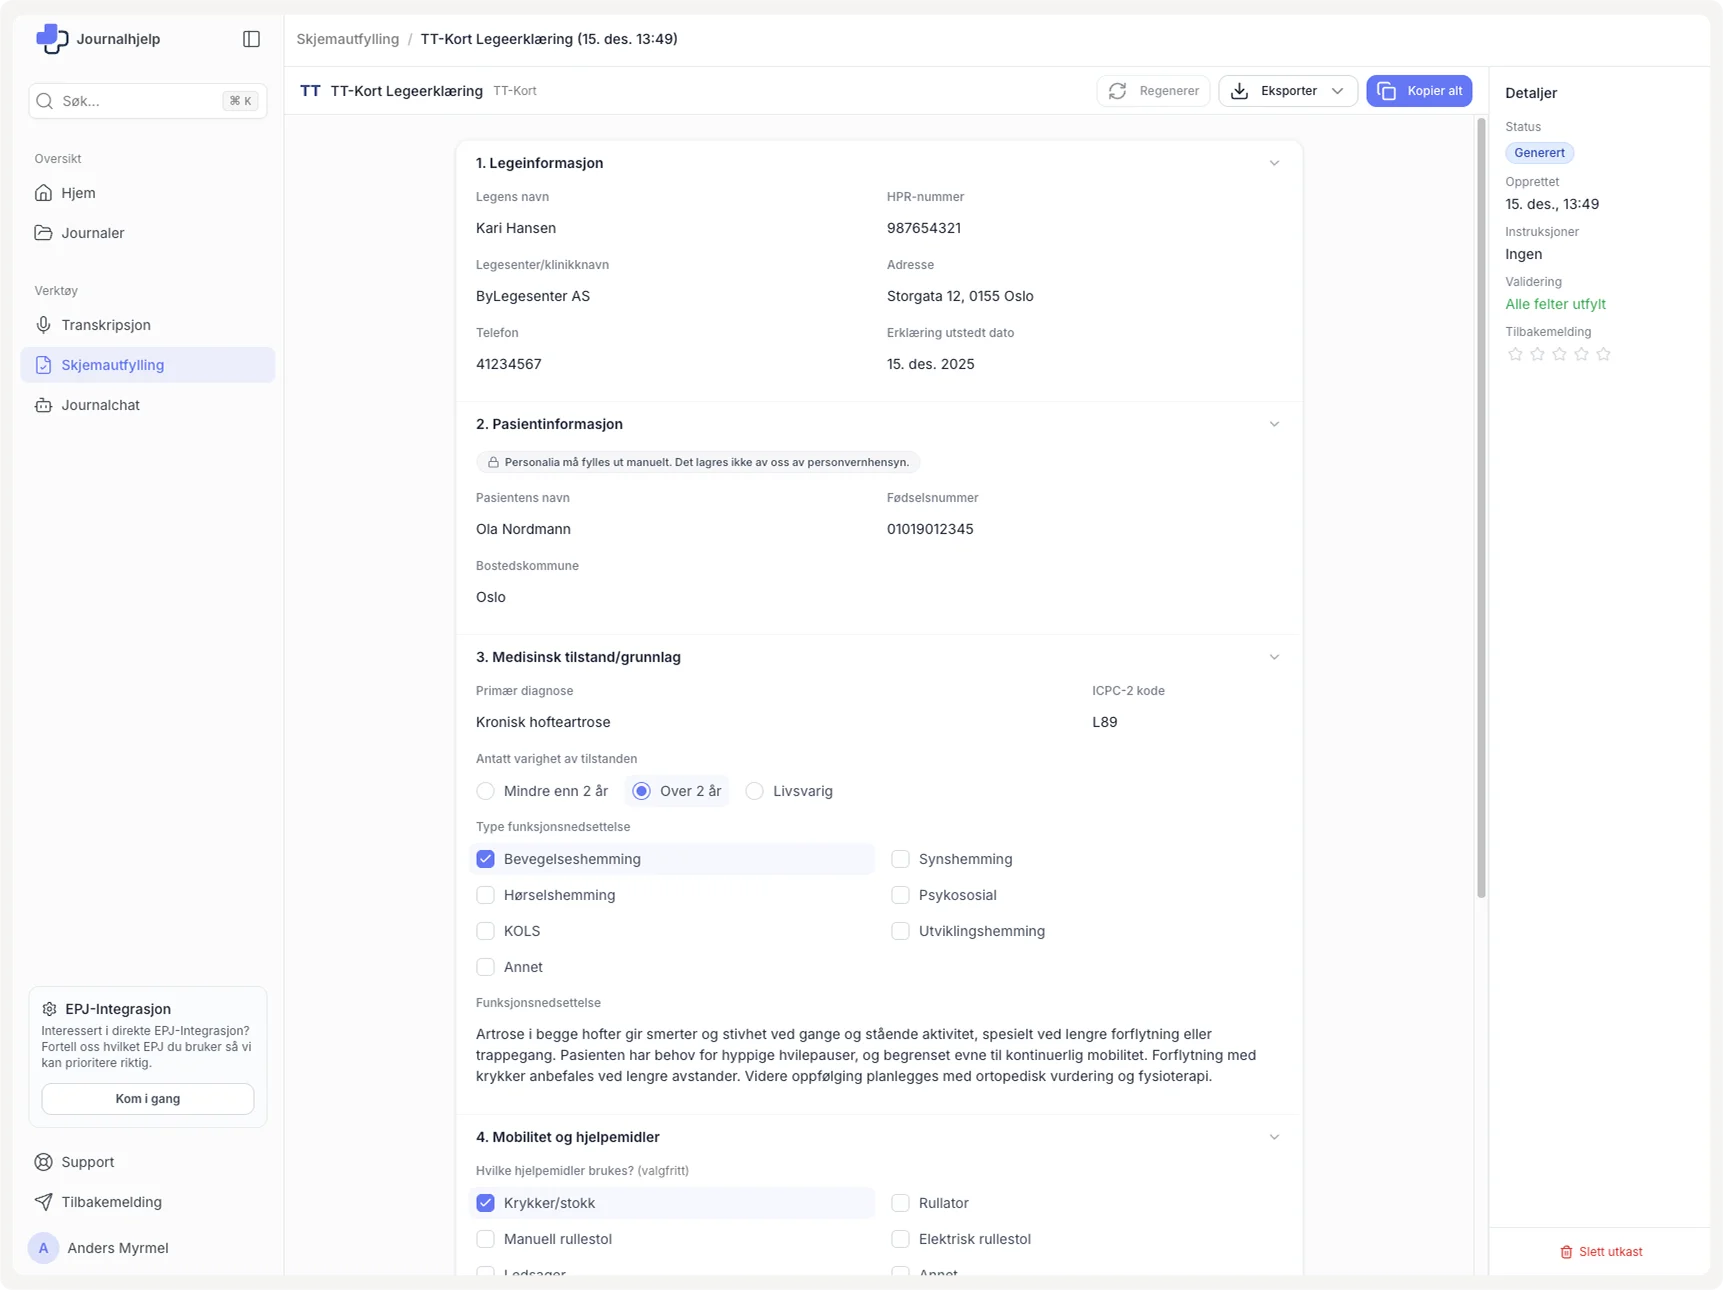
Task: Rate feedback with the fifth star
Action: click(x=1603, y=354)
